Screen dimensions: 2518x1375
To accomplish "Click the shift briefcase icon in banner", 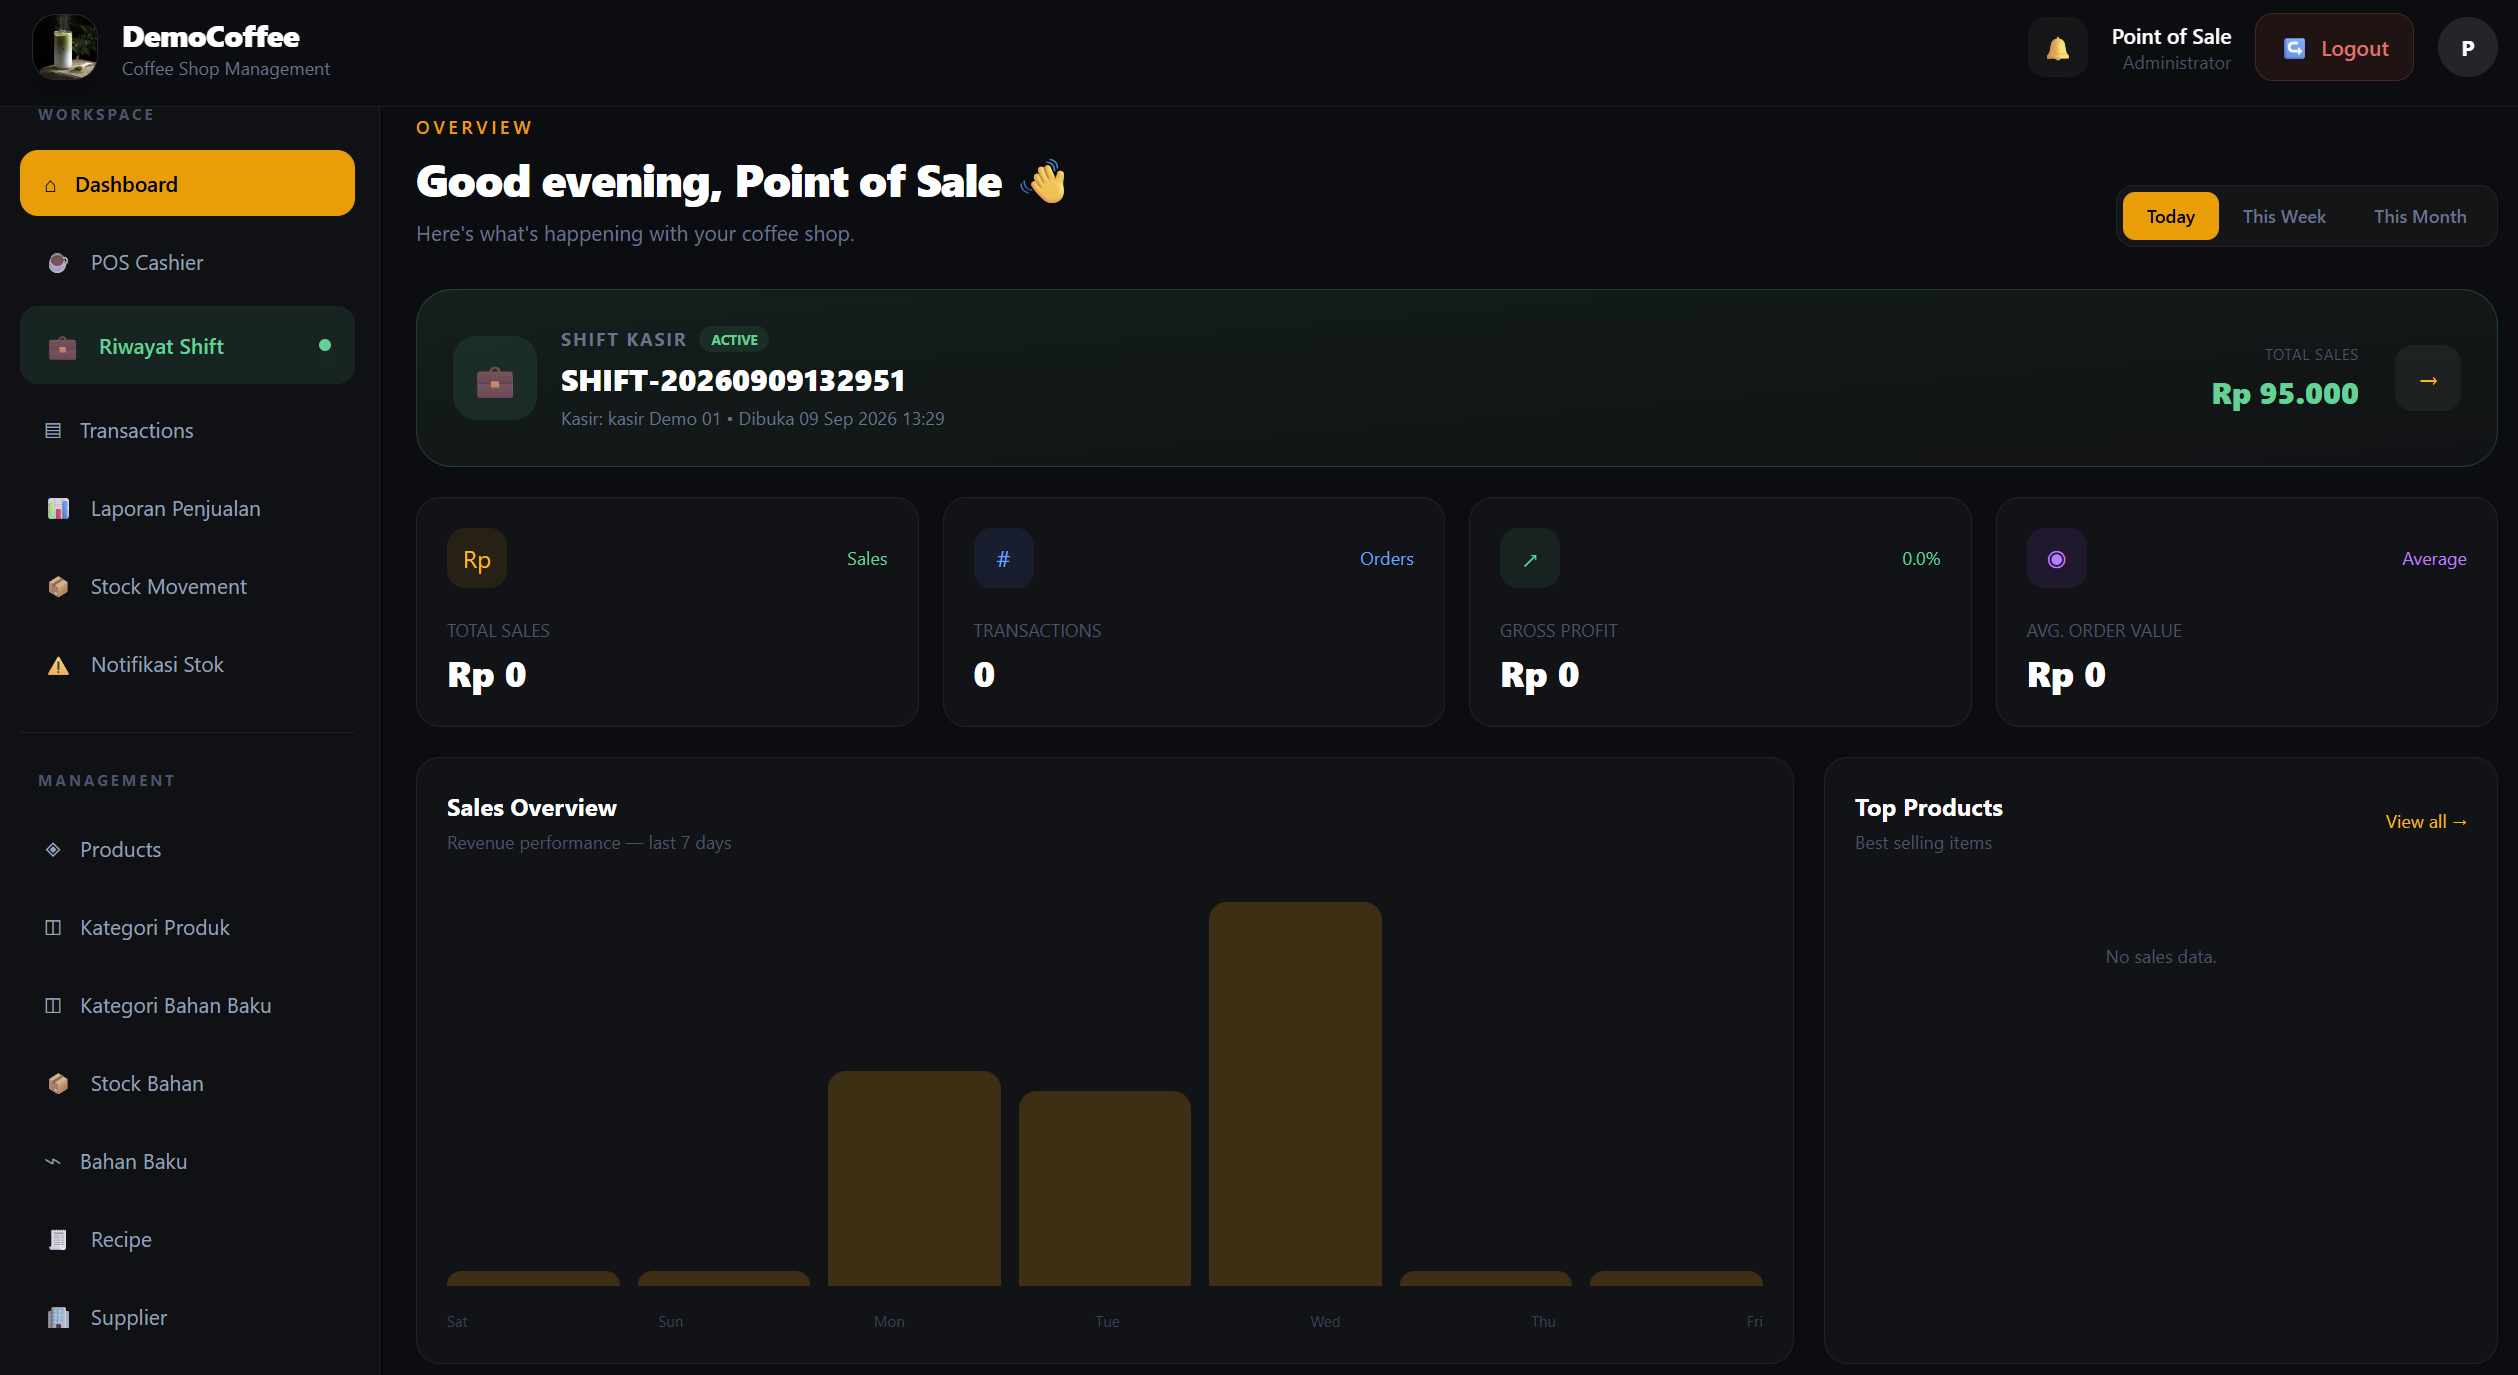I will pos(495,378).
